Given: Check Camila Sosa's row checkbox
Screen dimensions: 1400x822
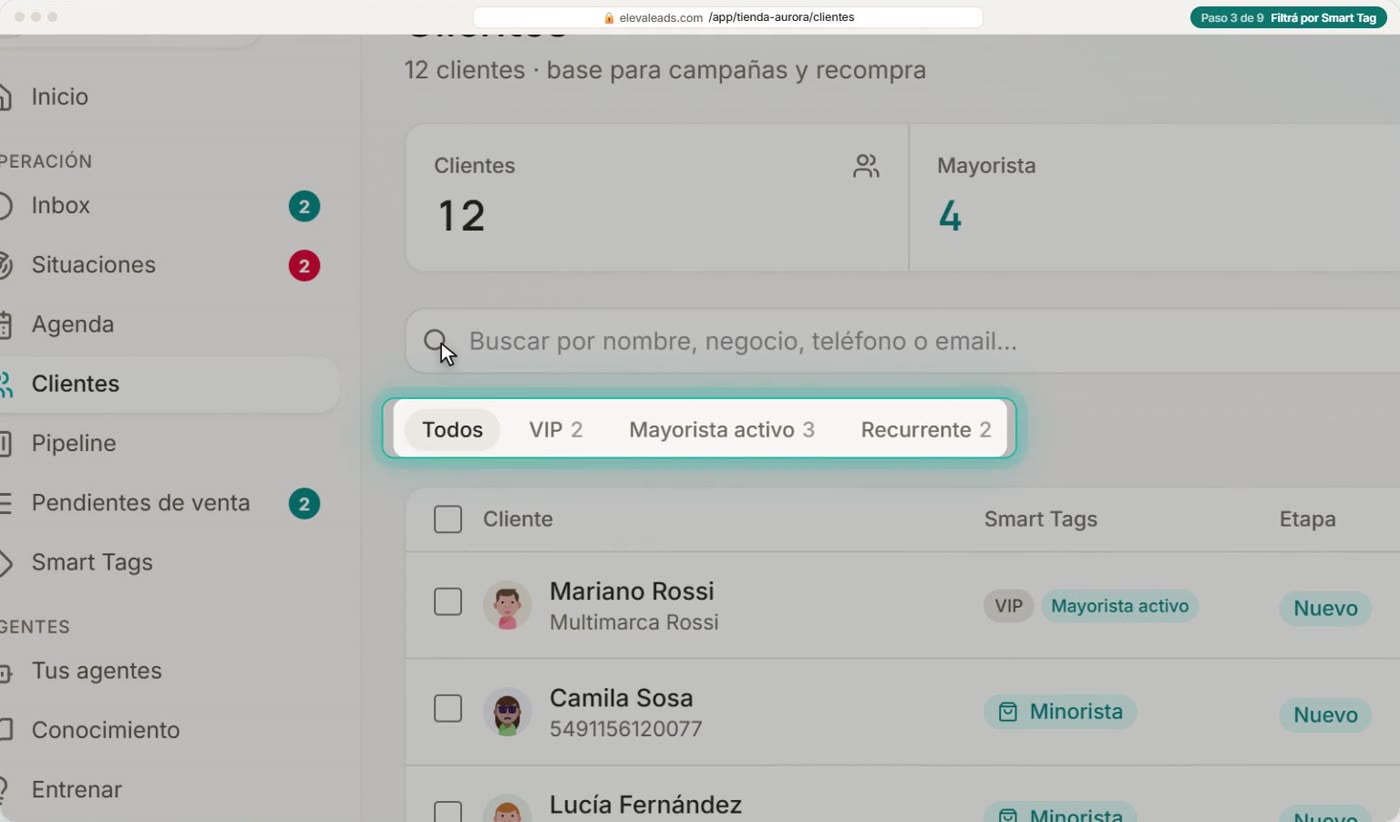Looking at the screenshot, I should [x=448, y=709].
